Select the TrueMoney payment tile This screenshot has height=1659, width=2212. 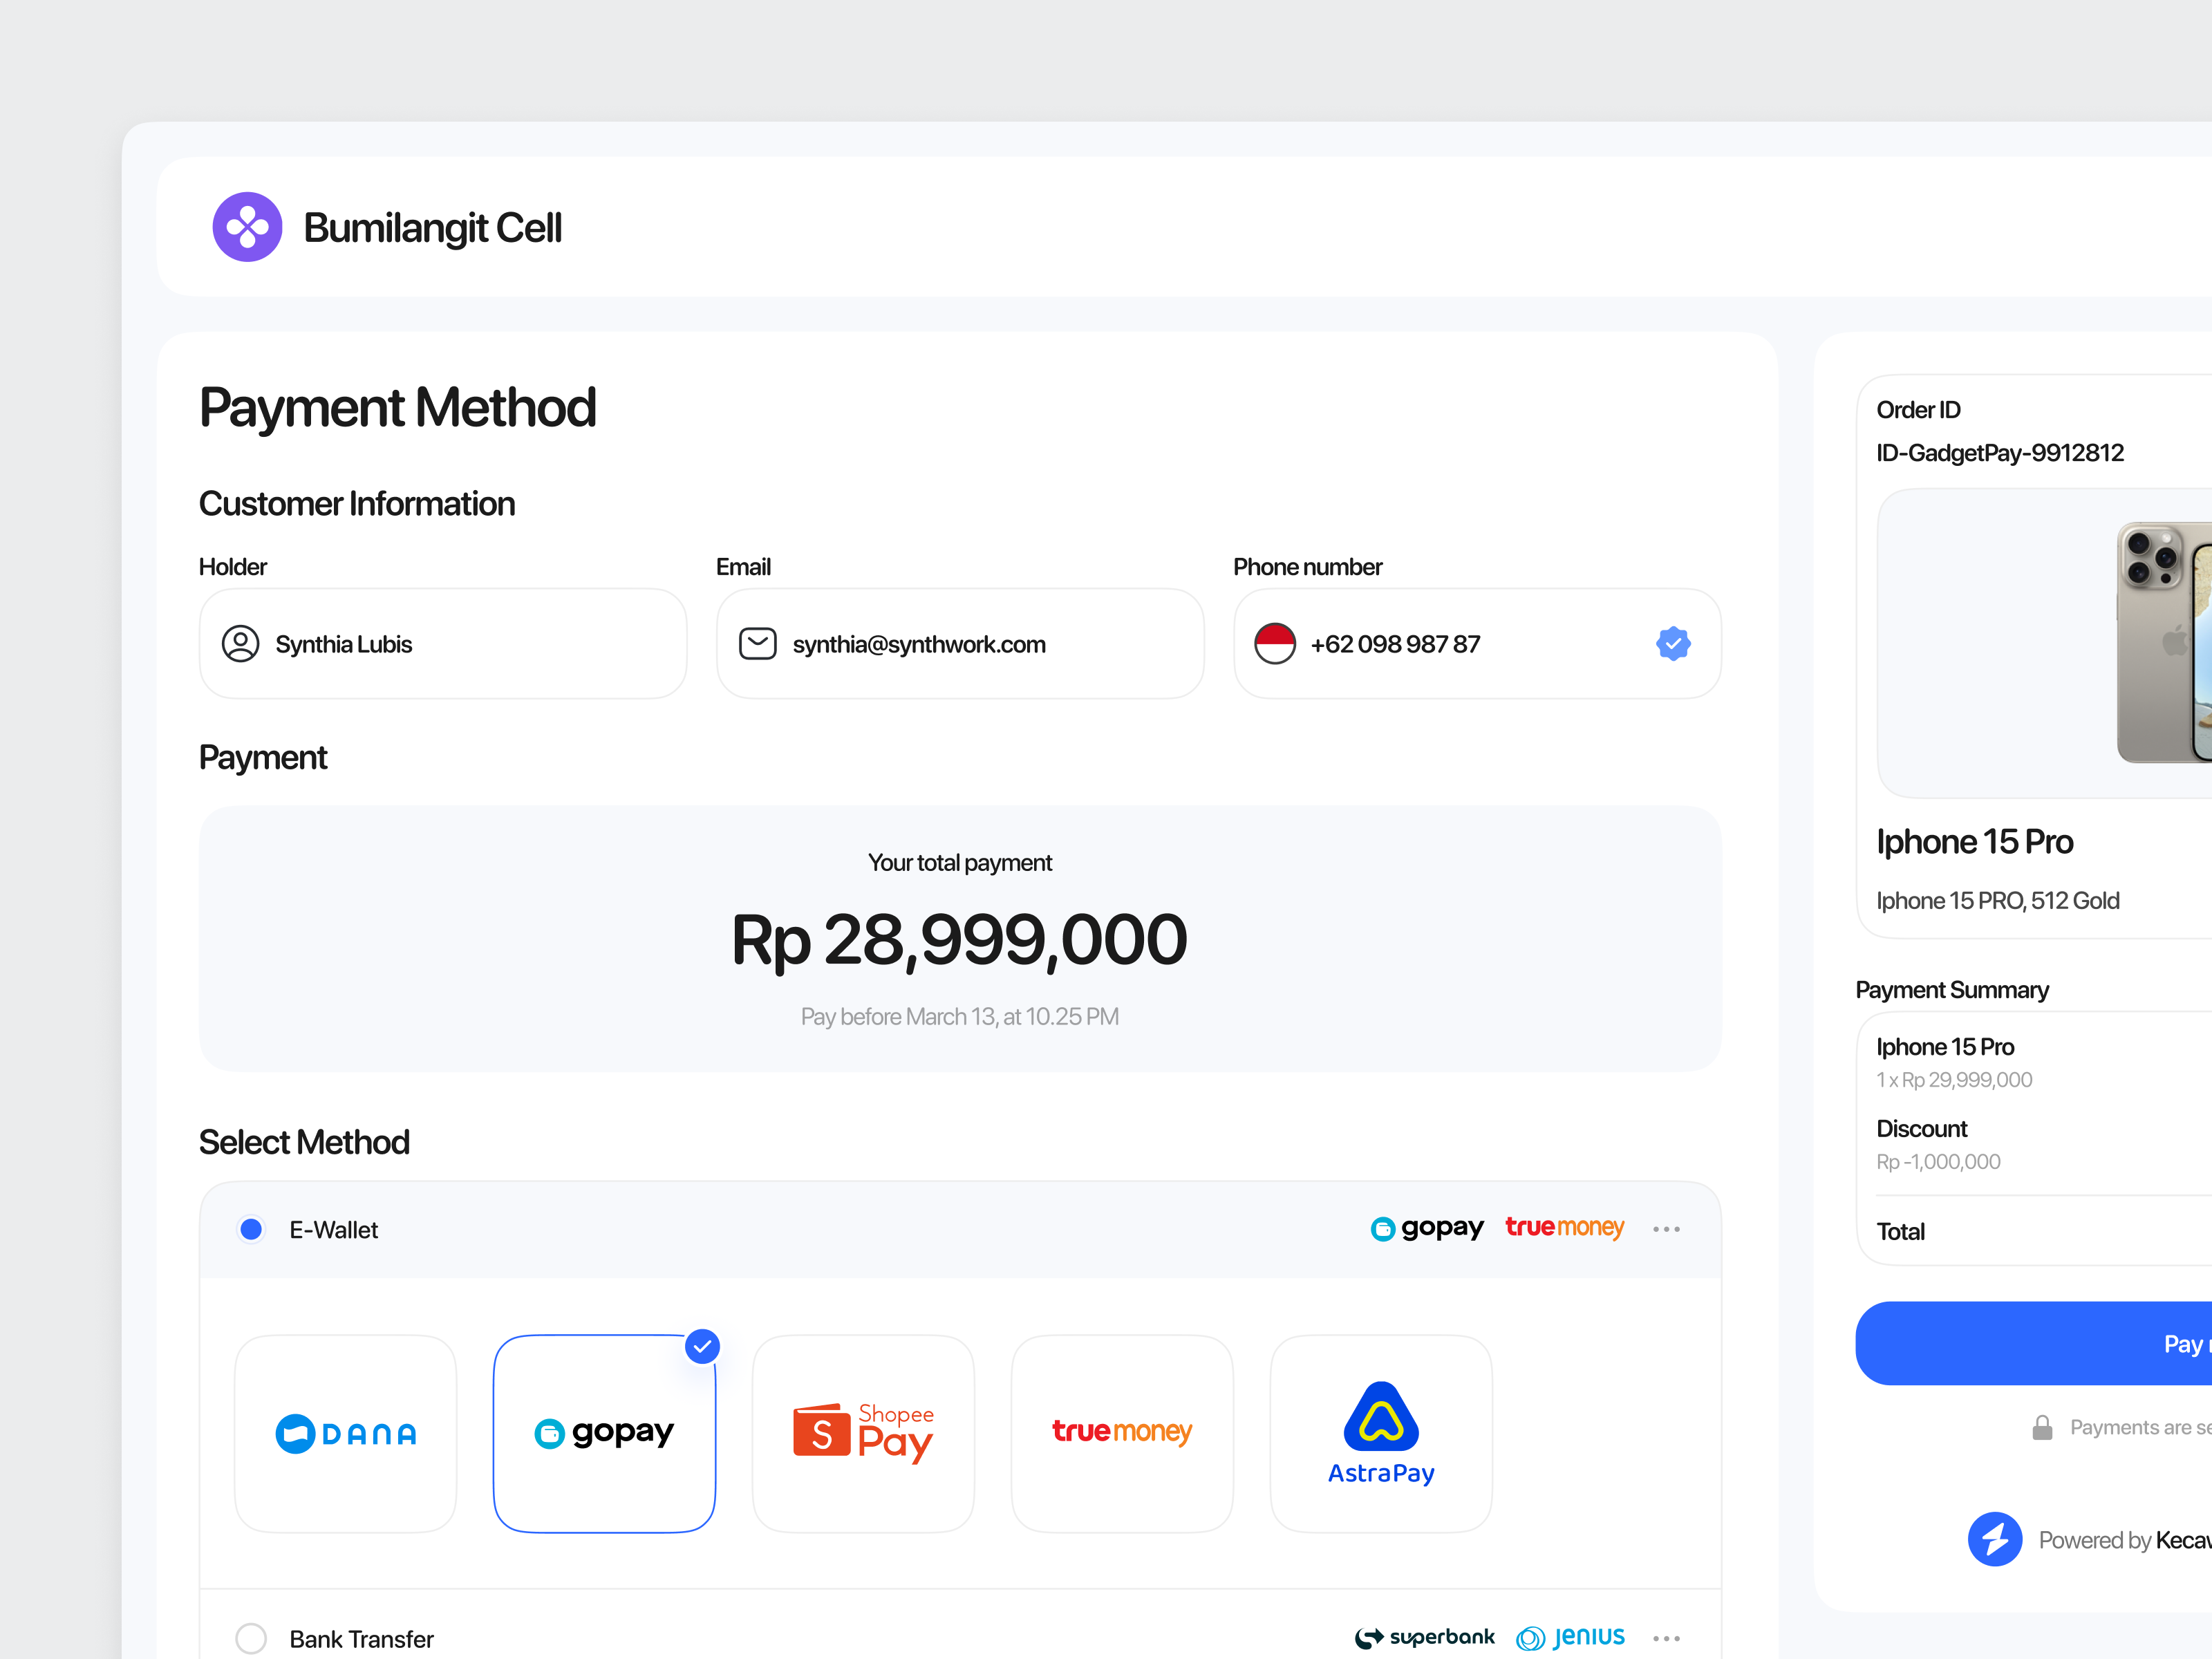tap(1121, 1433)
